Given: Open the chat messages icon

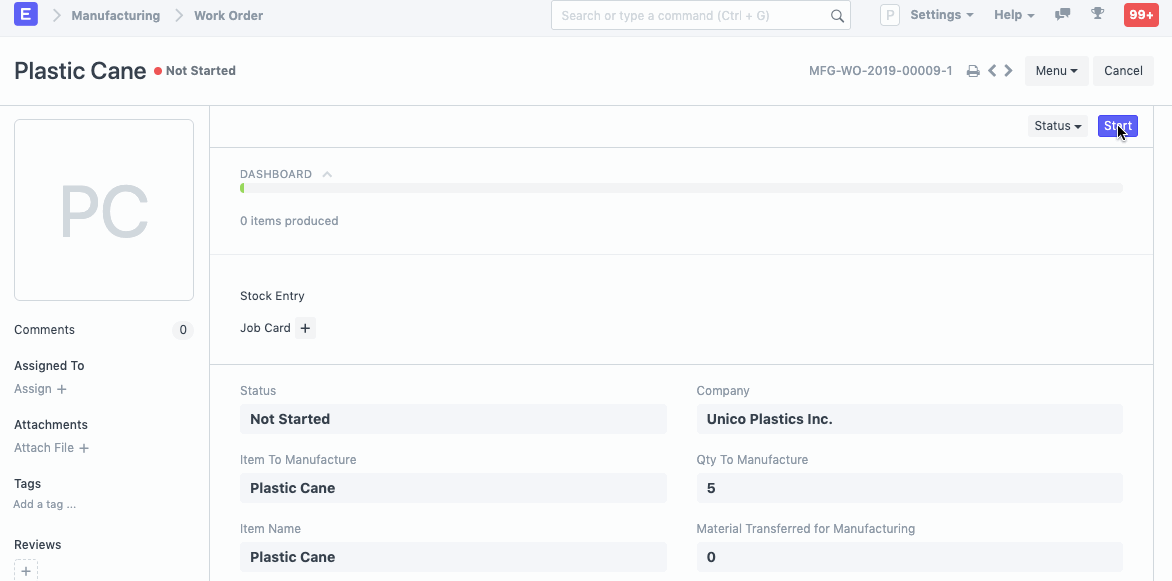Looking at the screenshot, I should point(1062,15).
